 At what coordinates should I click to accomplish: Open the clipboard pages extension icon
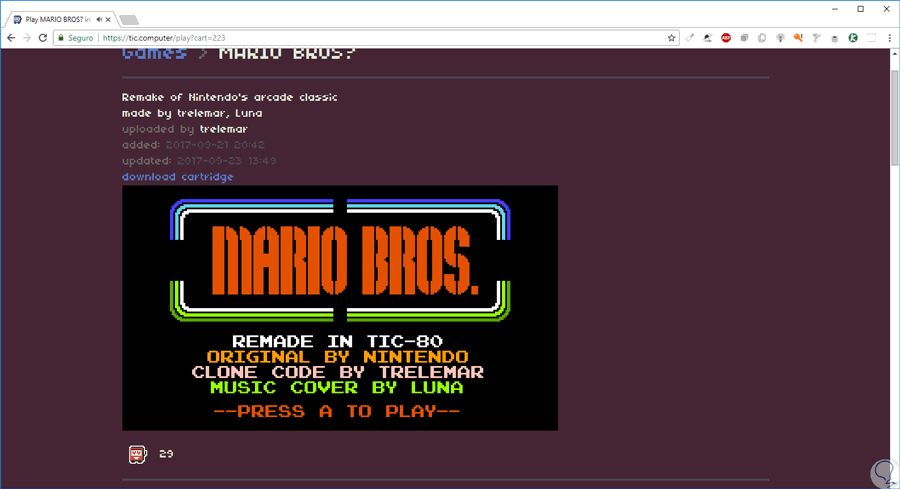(x=762, y=38)
